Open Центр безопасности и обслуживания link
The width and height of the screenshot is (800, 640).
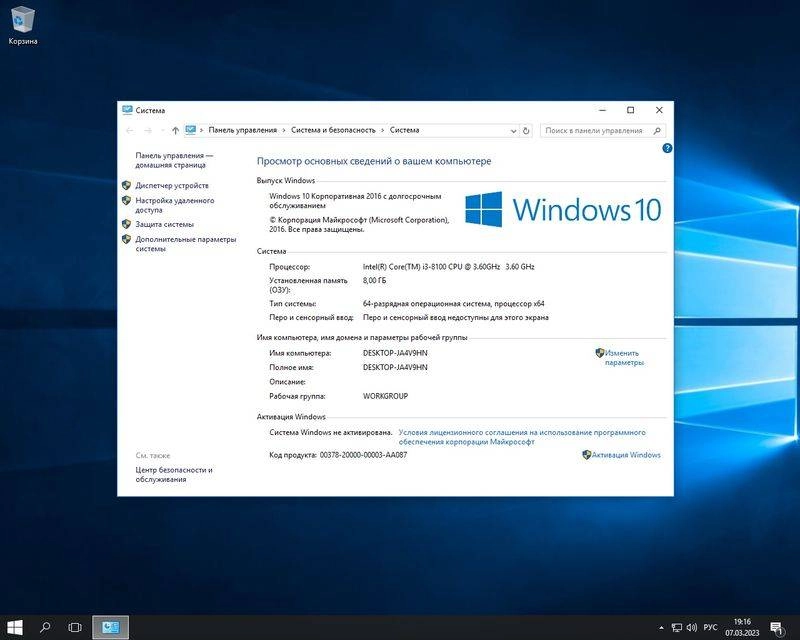pos(173,475)
